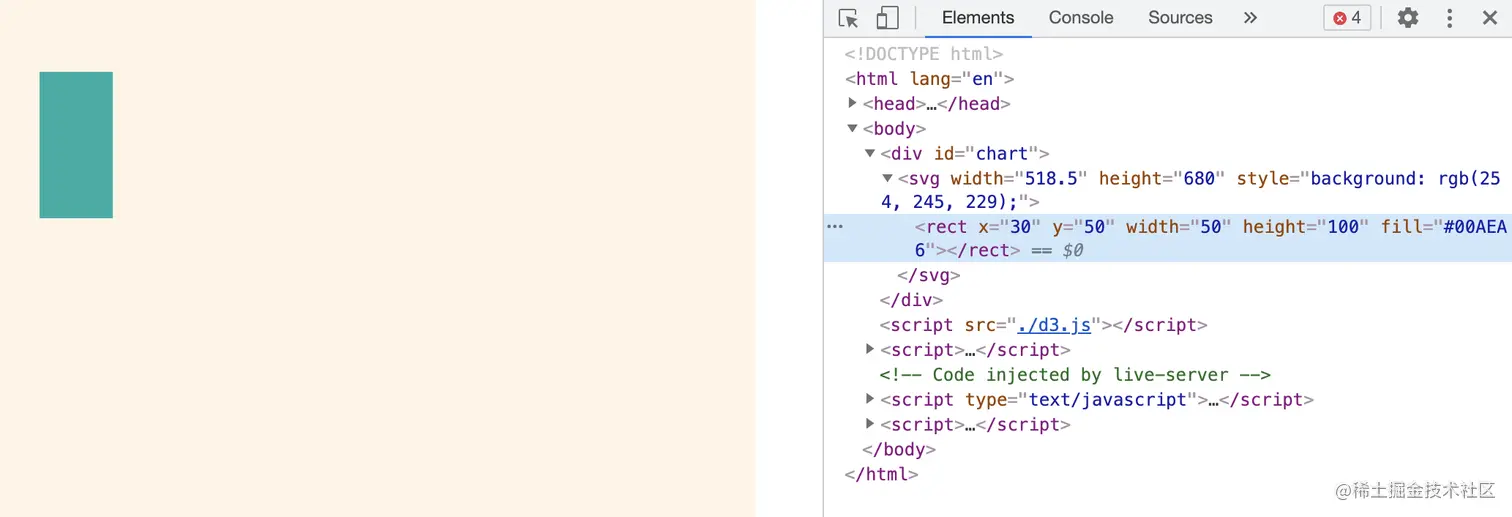Select the closing </body> tag line
Screen dimensions: 1512x517
[x=899, y=449]
